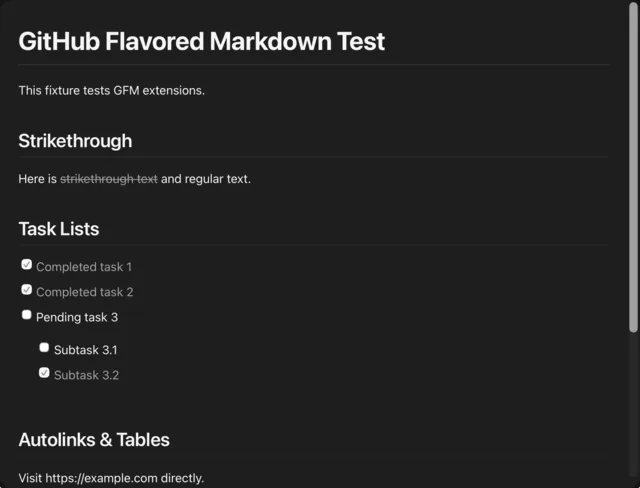Untick the Subtask 3.2 checkbox
This screenshot has height=488, width=640.
(44, 373)
